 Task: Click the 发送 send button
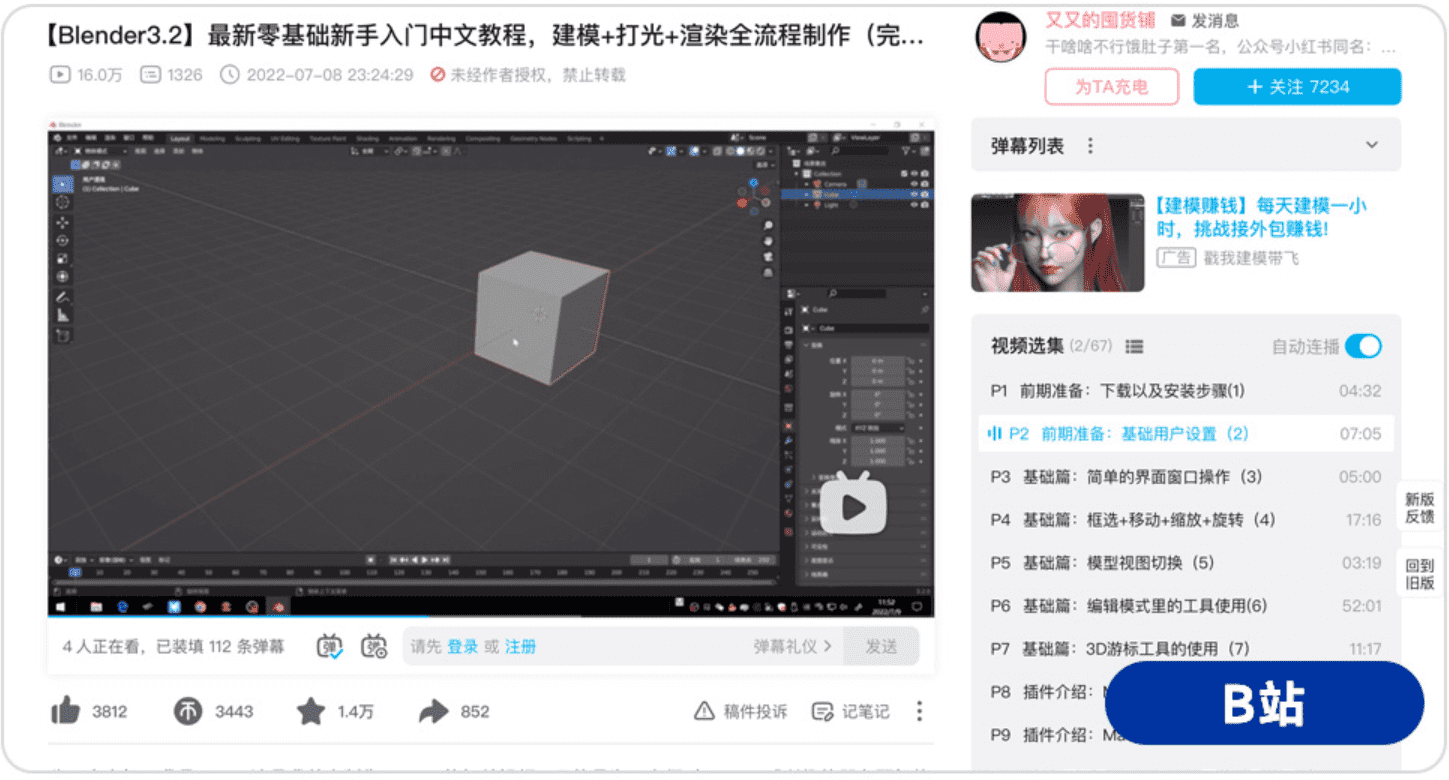click(x=881, y=646)
